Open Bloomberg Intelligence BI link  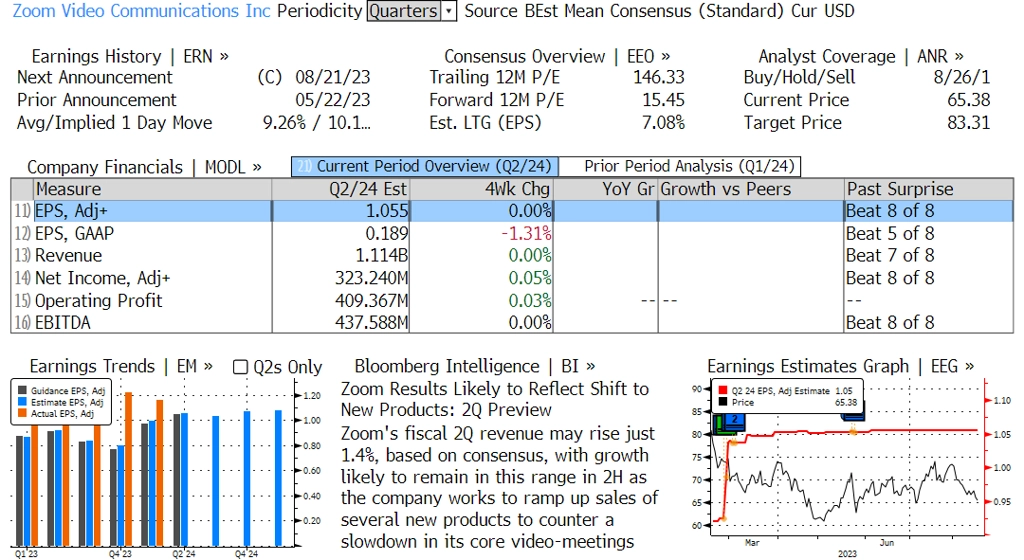(x=475, y=366)
